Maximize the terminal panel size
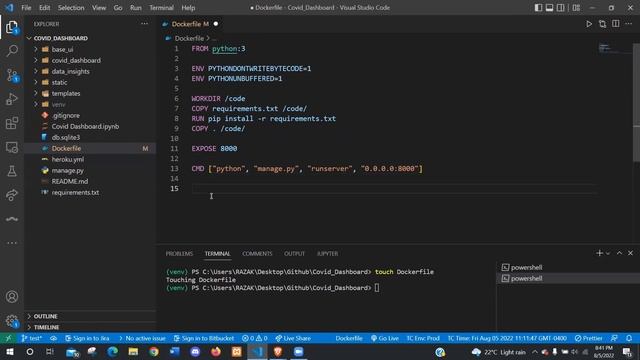This screenshot has width=640, height=360. (x=619, y=253)
